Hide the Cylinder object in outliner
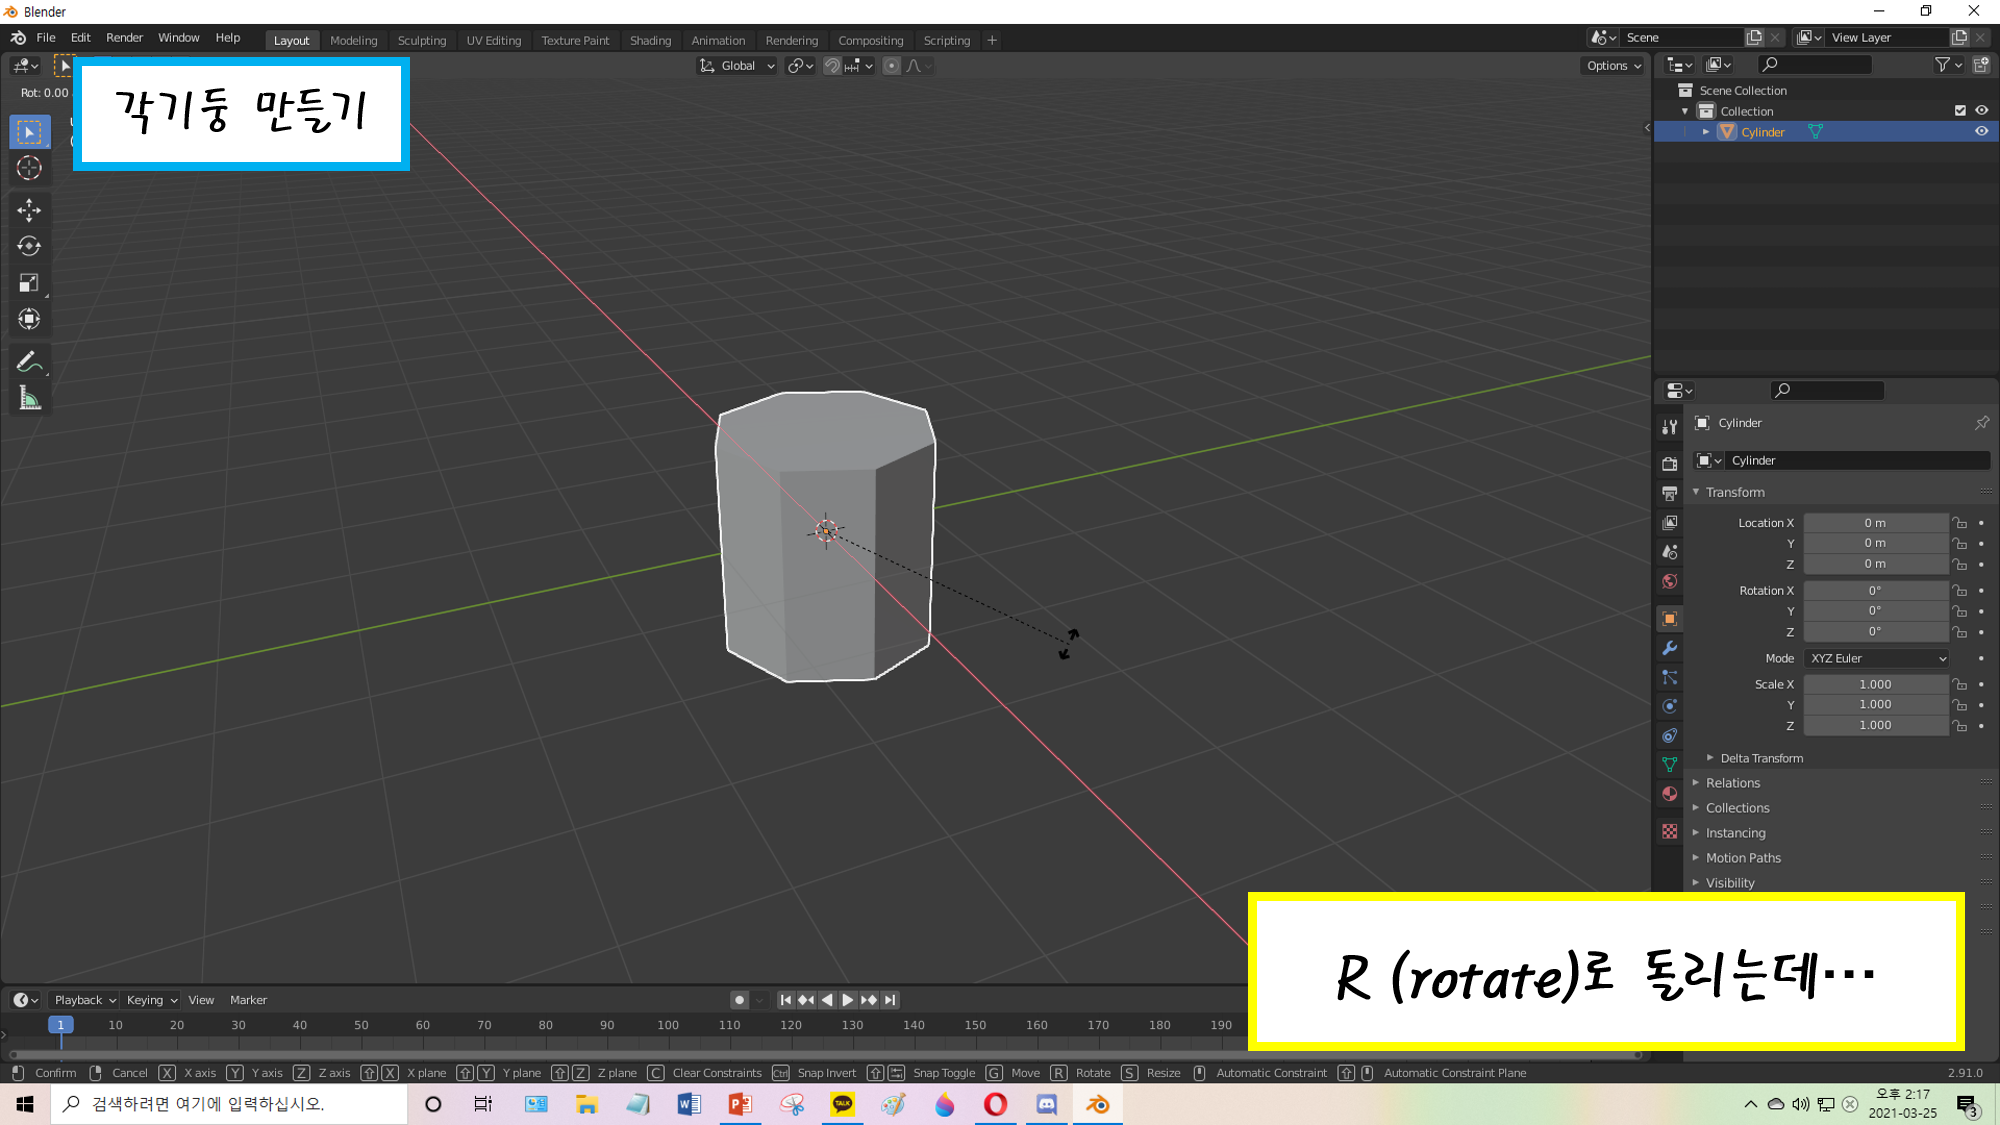The height and width of the screenshot is (1125, 2000). click(x=1981, y=132)
